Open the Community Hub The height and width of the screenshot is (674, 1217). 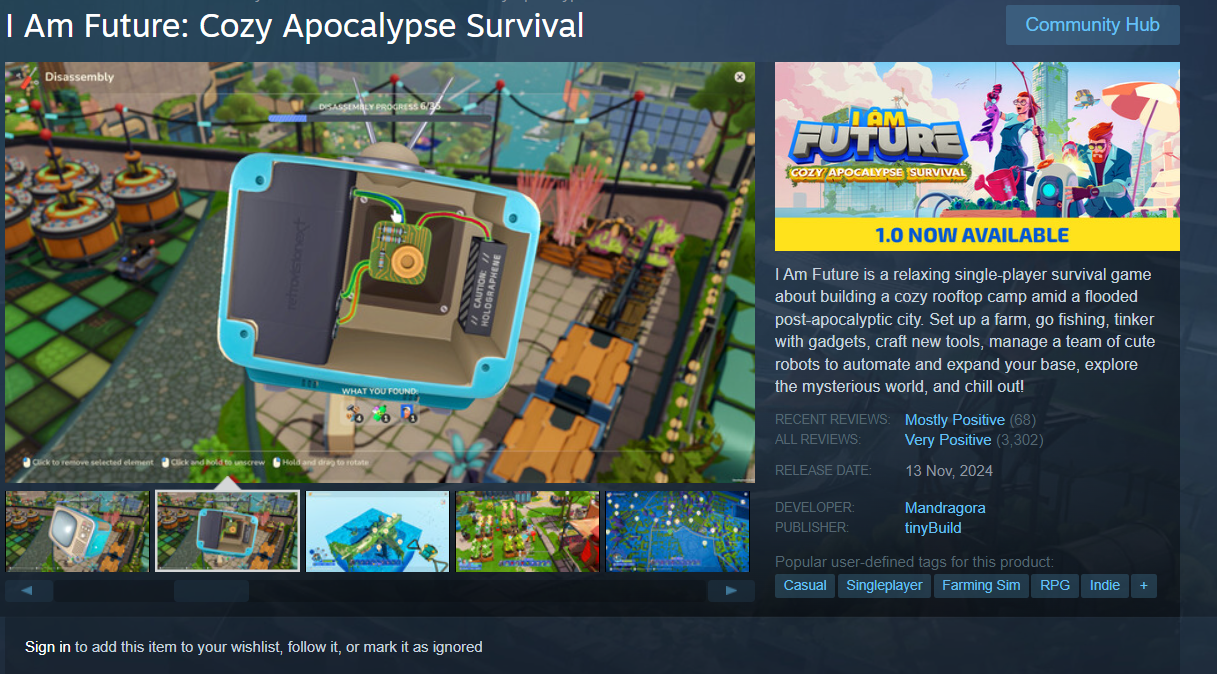pos(1092,25)
